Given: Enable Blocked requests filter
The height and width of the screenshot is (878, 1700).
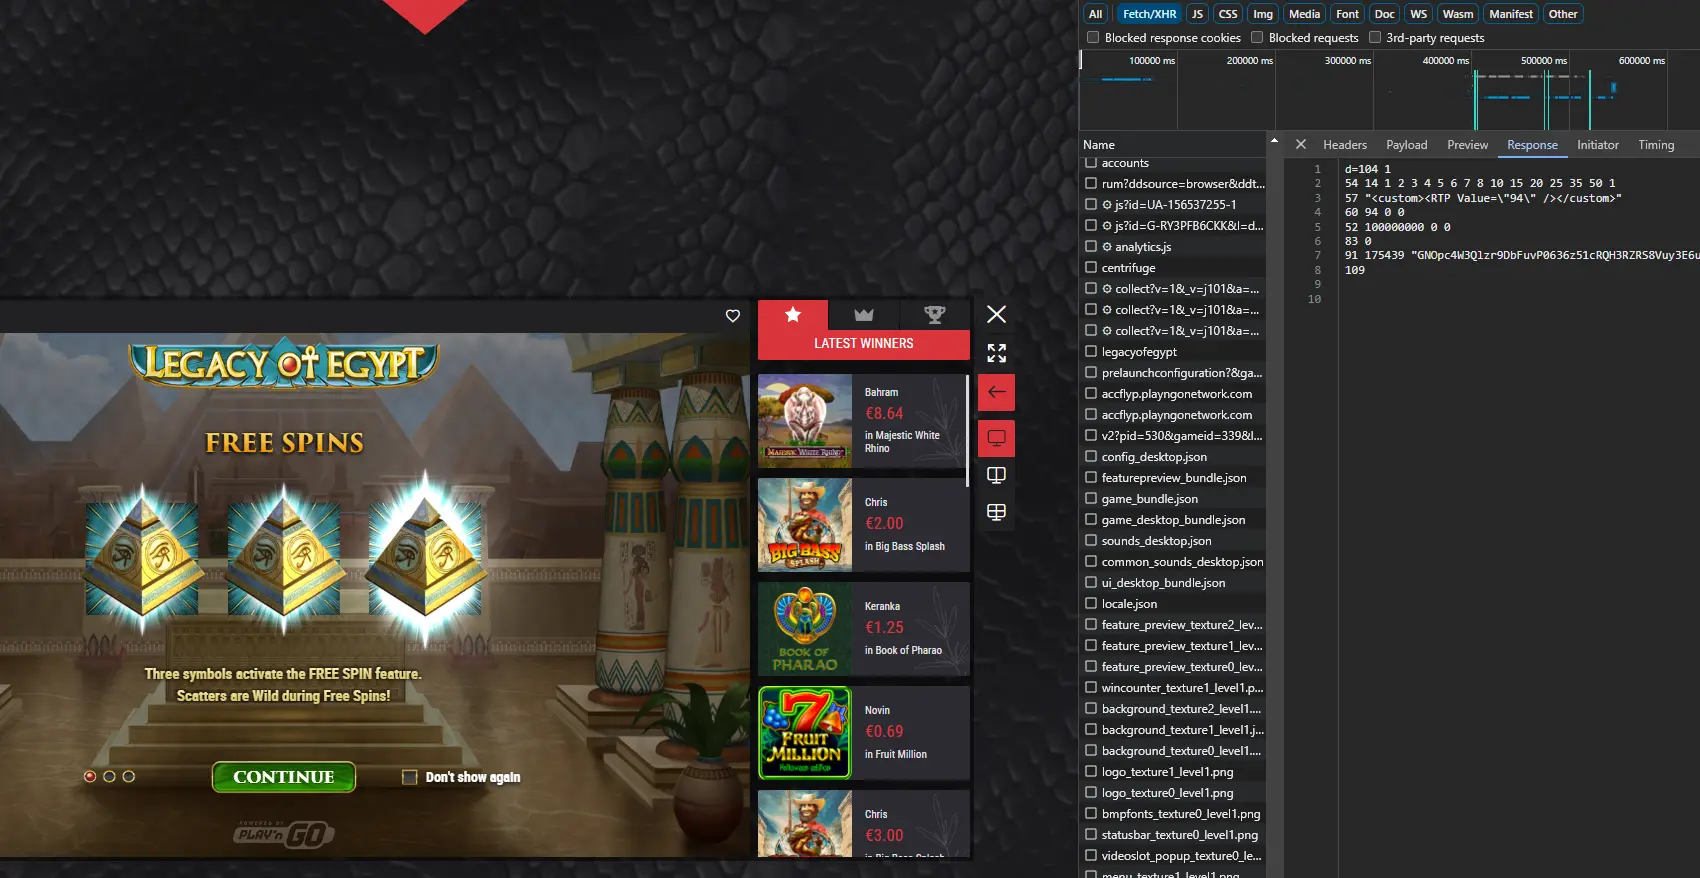Looking at the screenshot, I should pos(1257,38).
